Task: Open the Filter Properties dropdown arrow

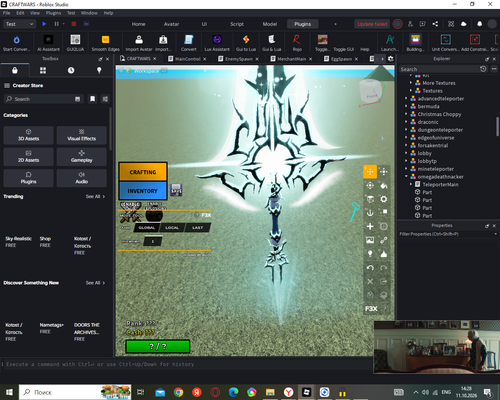Action: point(495,234)
